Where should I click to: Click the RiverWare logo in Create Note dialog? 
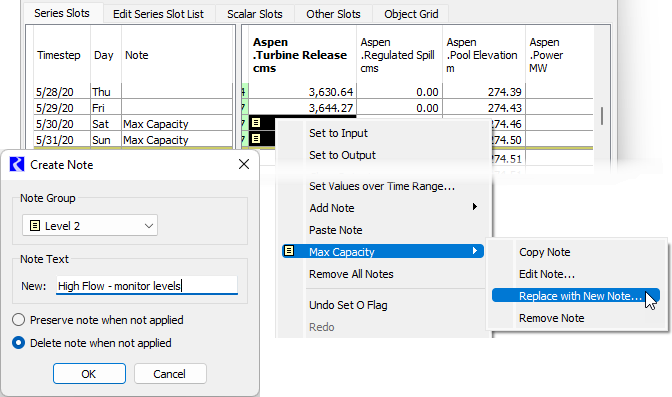17,164
